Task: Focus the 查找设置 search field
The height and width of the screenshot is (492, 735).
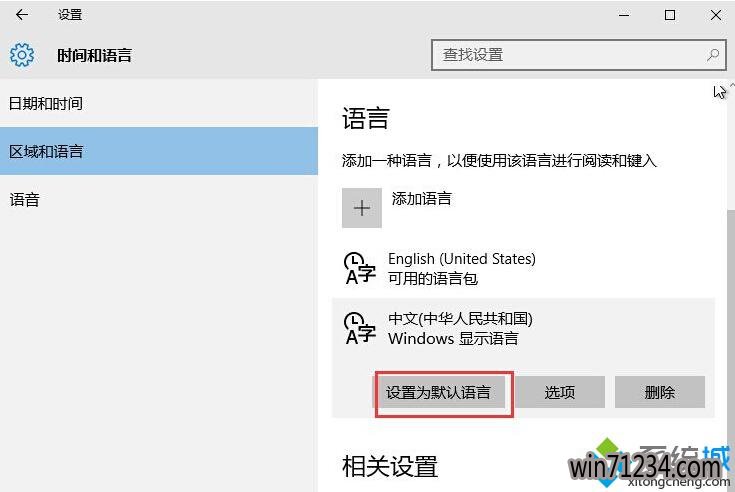Action: click(x=570, y=55)
